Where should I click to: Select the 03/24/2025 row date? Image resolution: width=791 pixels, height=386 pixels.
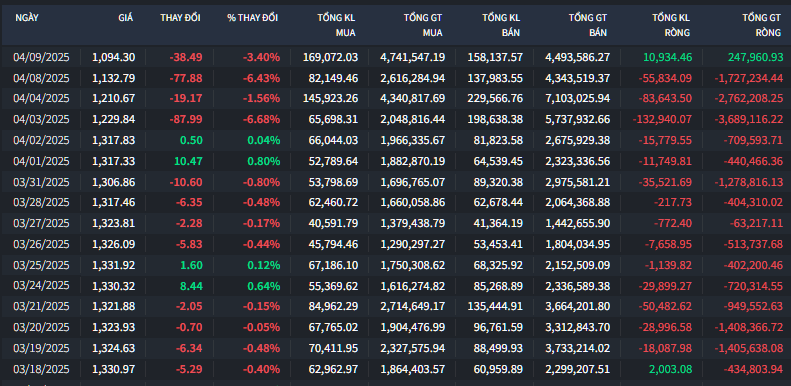(41, 286)
